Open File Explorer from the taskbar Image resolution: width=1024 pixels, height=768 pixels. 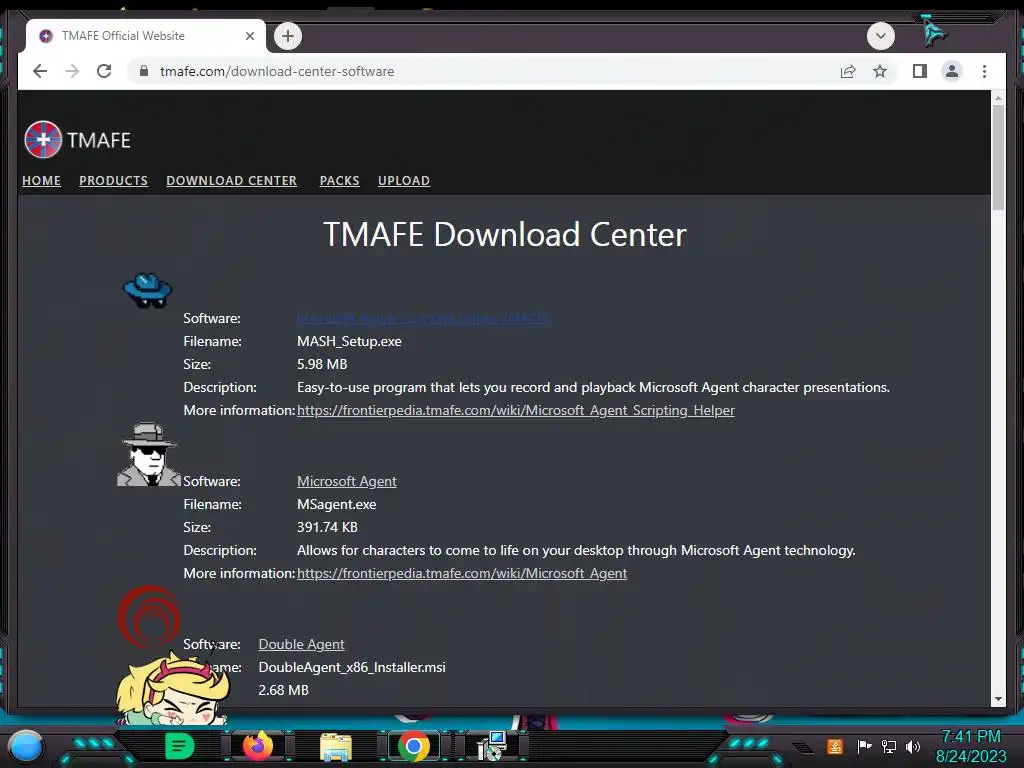tap(336, 747)
